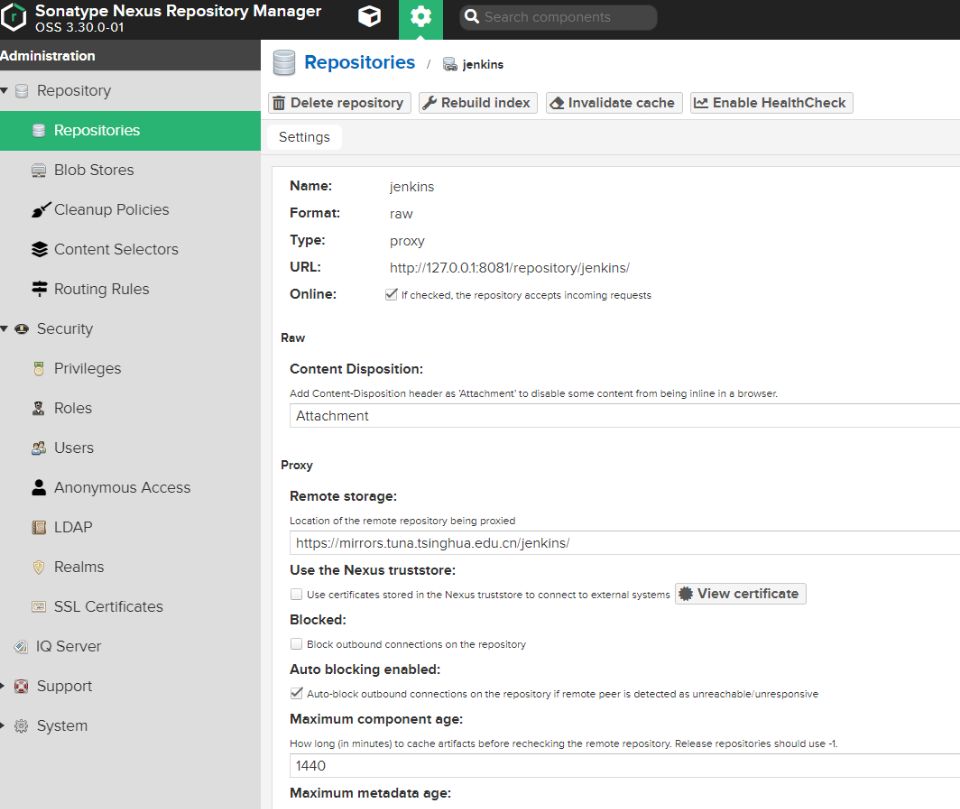This screenshot has height=809, width=960.
Task: Collapse the Security tree section arrow
Action: [x=4, y=329]
